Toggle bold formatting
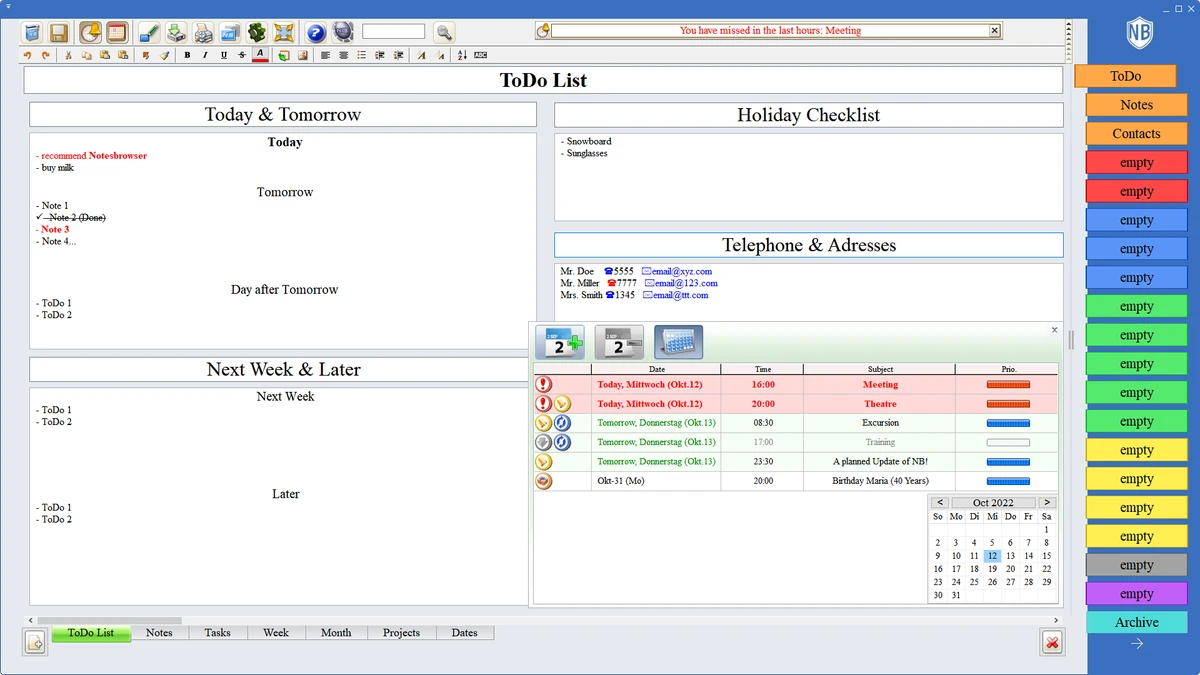The height and width of the screenshot is (675, 1200). 187,55
